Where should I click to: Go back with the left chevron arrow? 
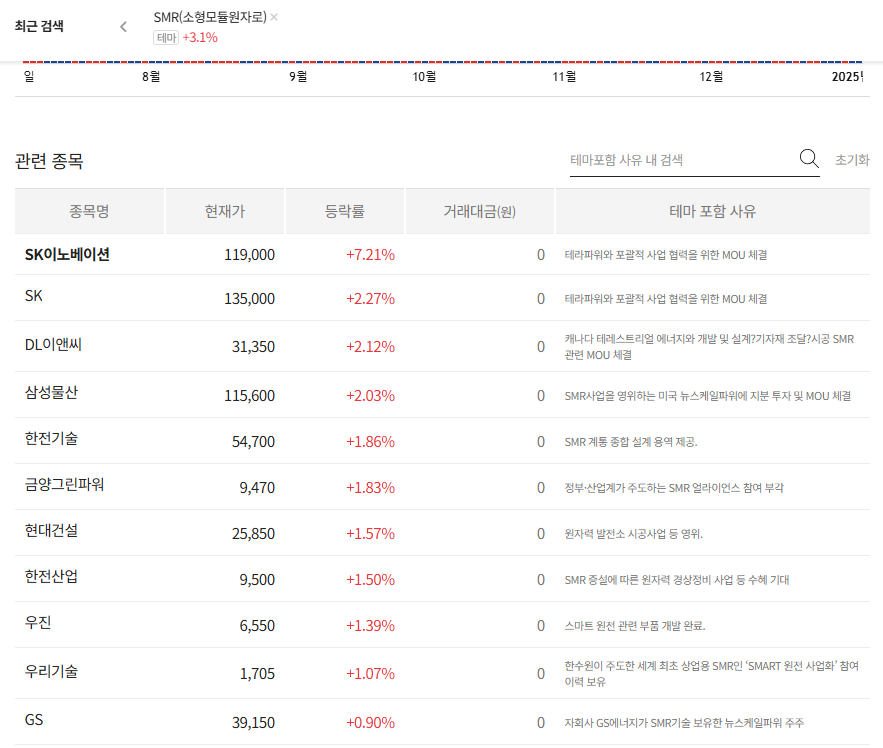123,26
